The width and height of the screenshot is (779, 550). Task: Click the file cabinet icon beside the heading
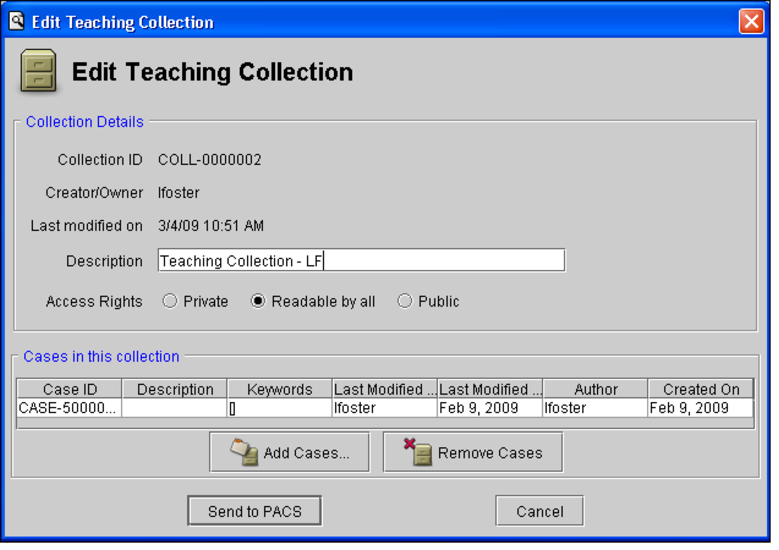pyautogui.click(x=38, y=73)
